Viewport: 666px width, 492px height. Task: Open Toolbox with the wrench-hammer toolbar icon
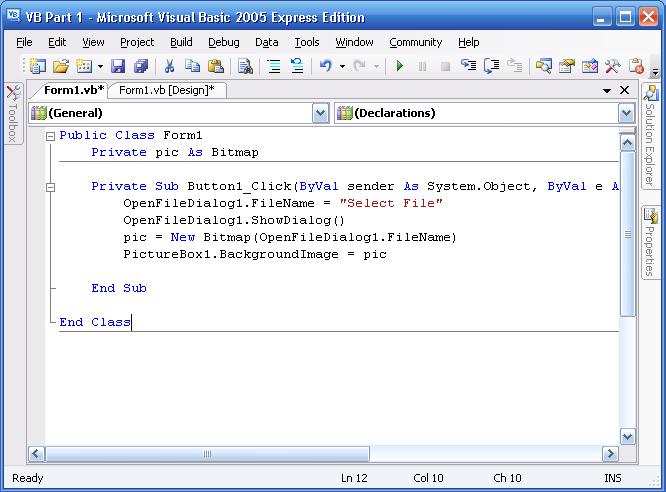pyautogui.click(x=612, y=66)
